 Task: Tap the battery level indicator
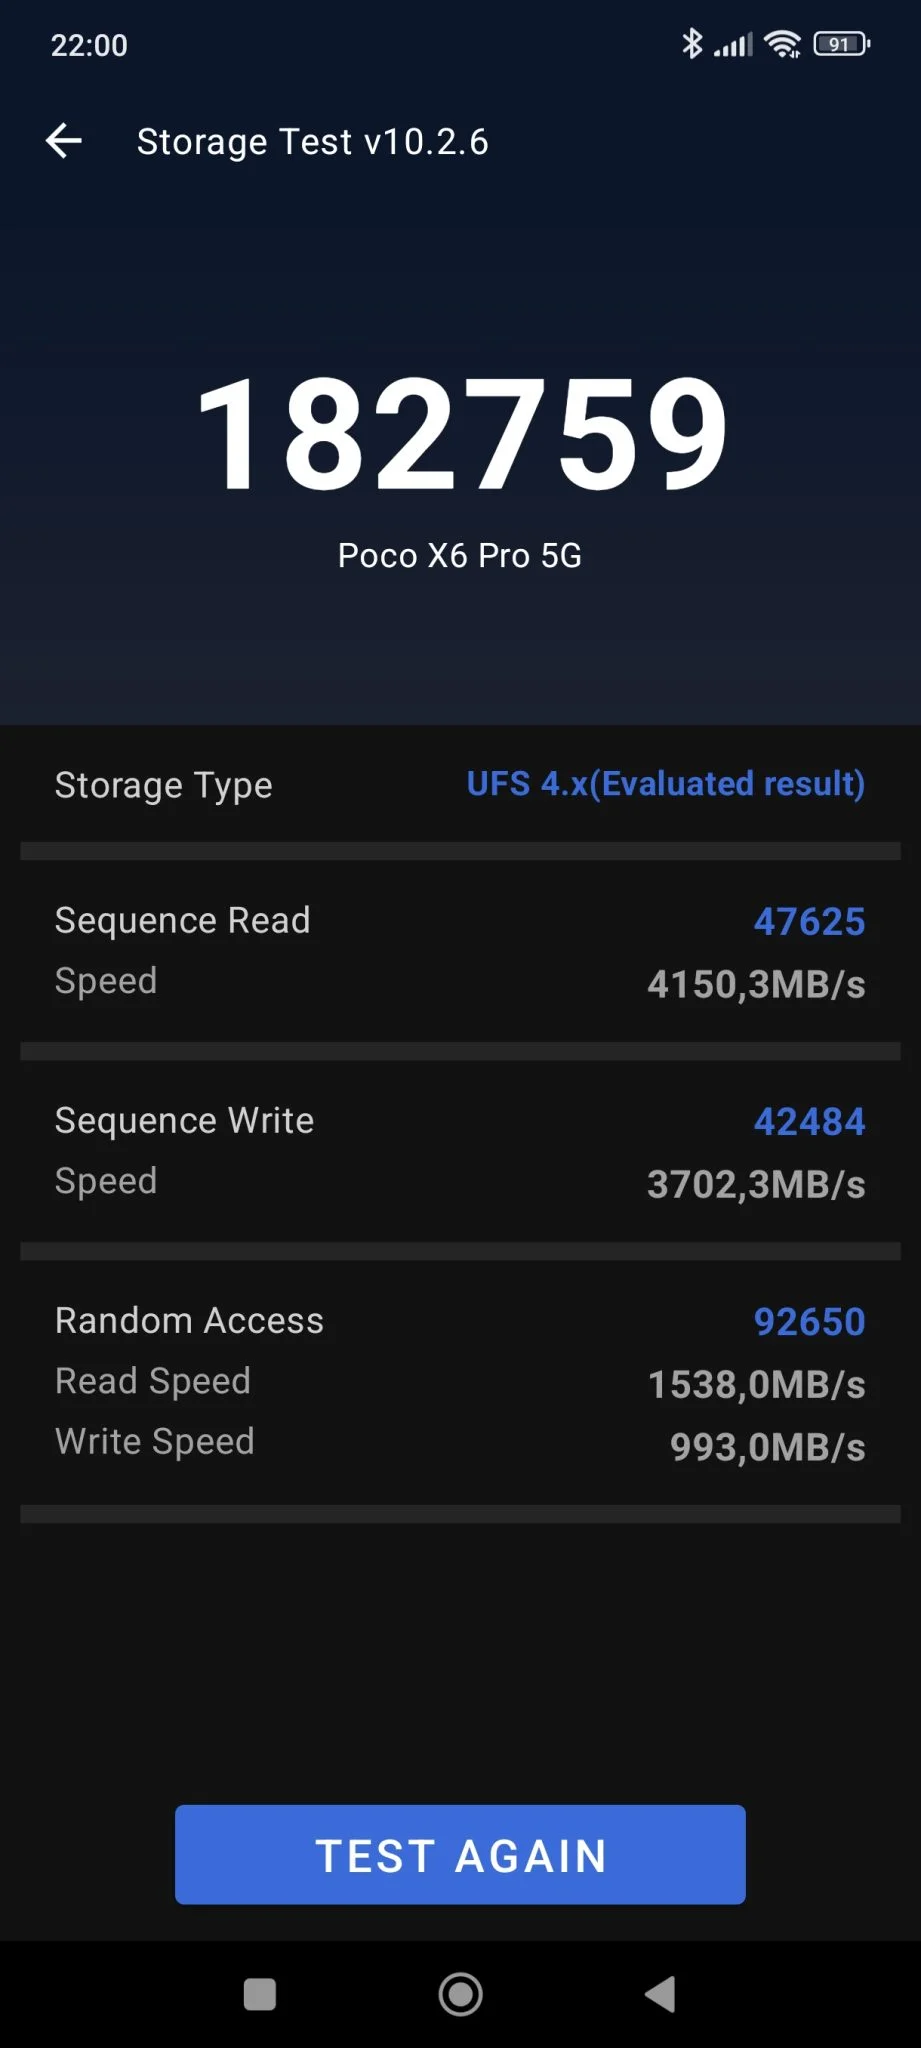(841, 44)
